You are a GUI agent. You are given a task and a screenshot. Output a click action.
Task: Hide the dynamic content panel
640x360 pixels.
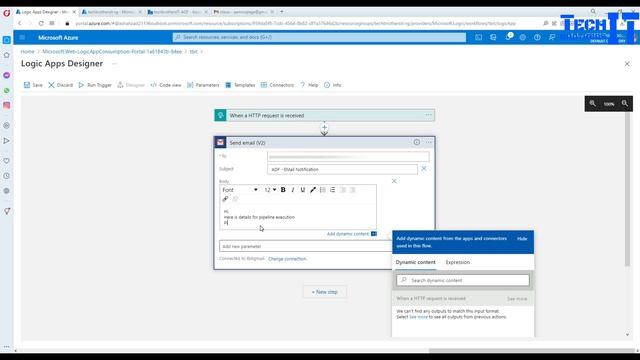pos(522,239)
